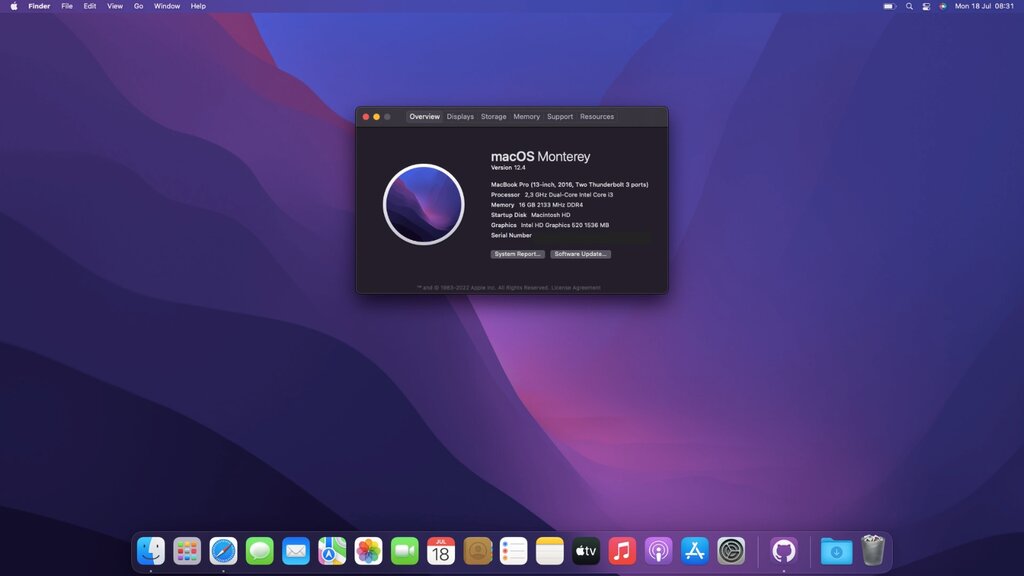The height and width of the screenshot is (576, 1024).
Task: Open the App Store dock icon
Action: point(695,550)
